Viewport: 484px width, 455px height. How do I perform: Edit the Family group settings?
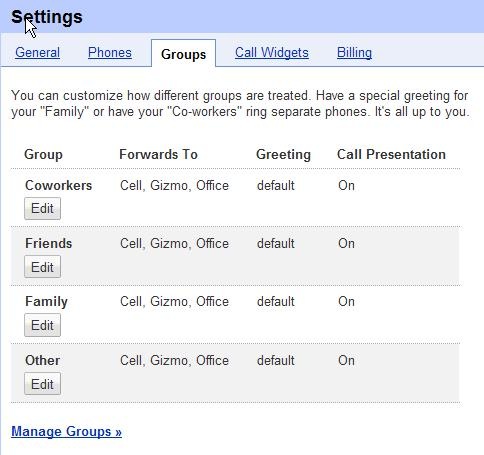42,325
